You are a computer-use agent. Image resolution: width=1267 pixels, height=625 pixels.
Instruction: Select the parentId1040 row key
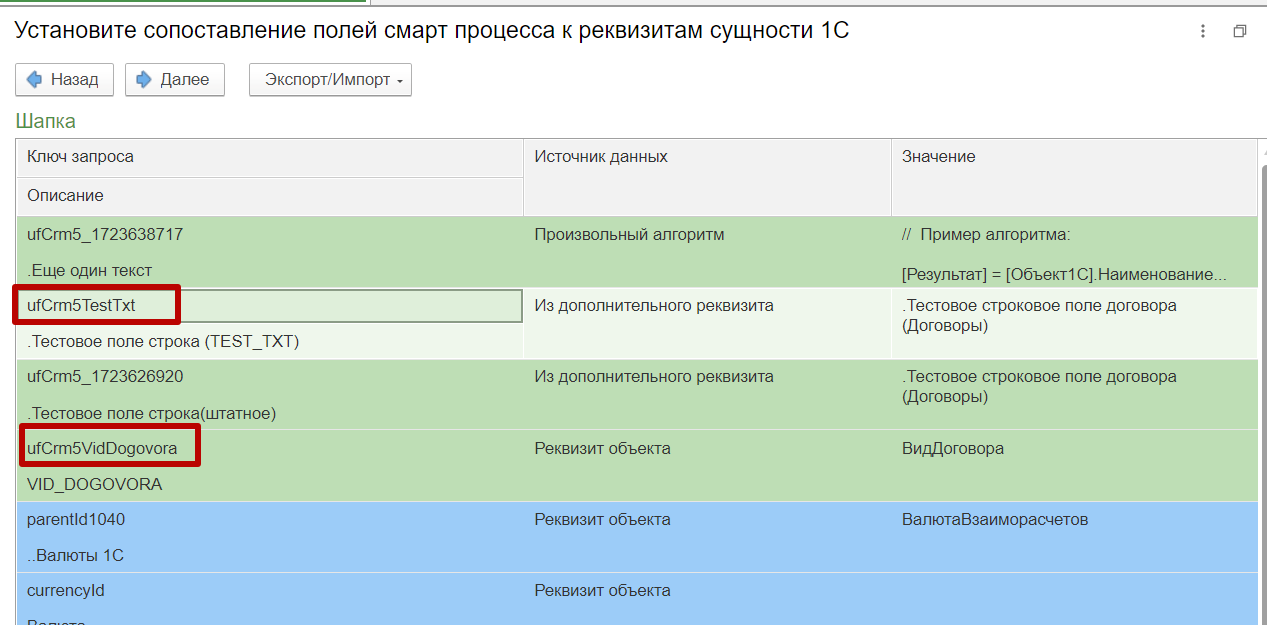(x=76, y=519)
